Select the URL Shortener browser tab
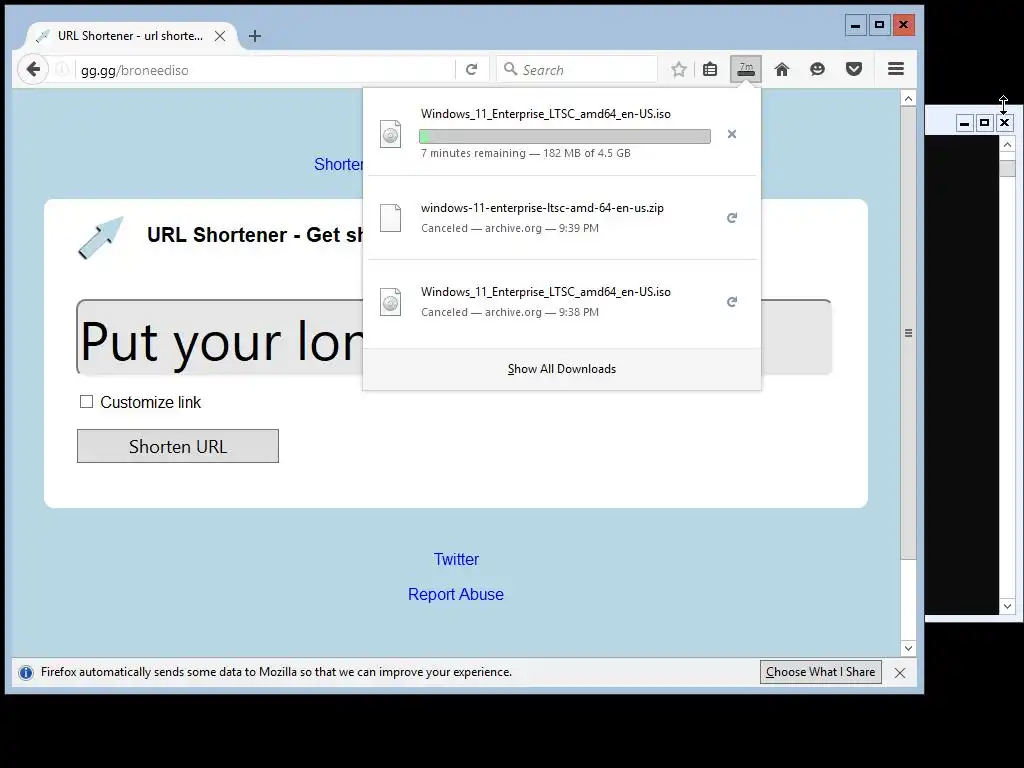 pyautogui.click(x=131, y=36)
